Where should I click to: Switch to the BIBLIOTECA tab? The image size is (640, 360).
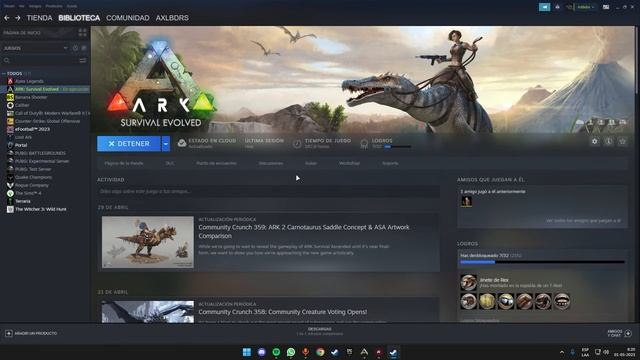click(79, 18)
